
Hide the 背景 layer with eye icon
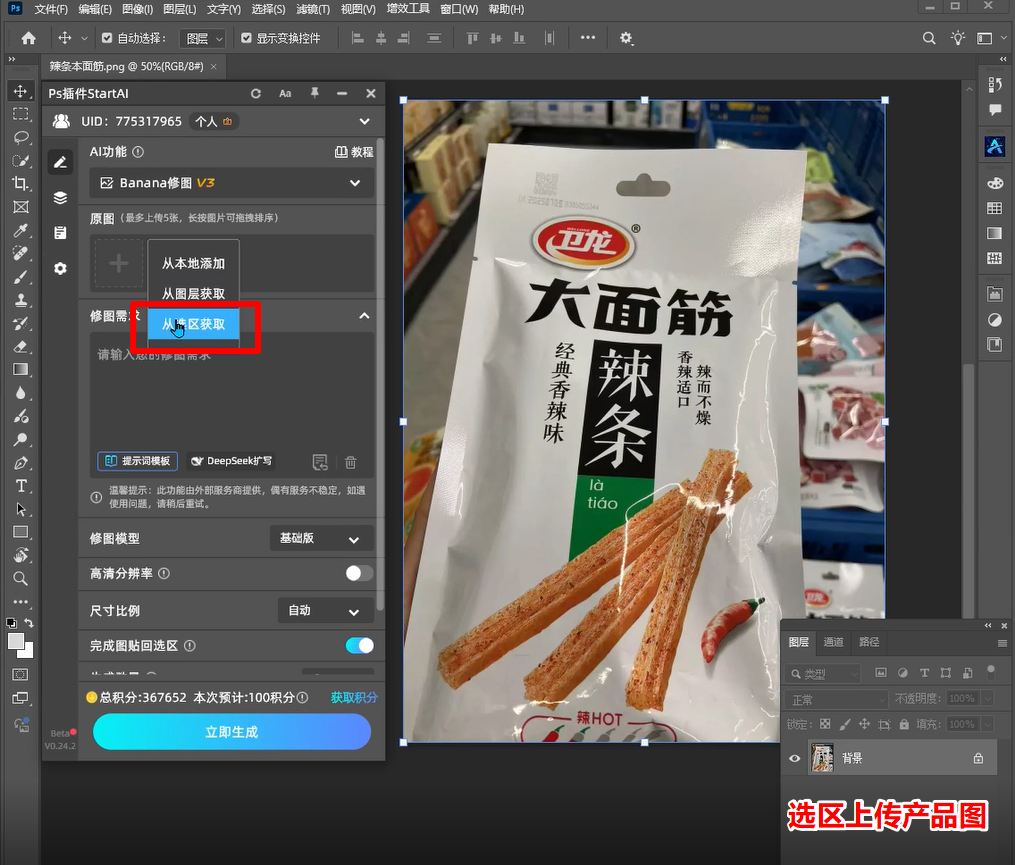pos(795,758)
